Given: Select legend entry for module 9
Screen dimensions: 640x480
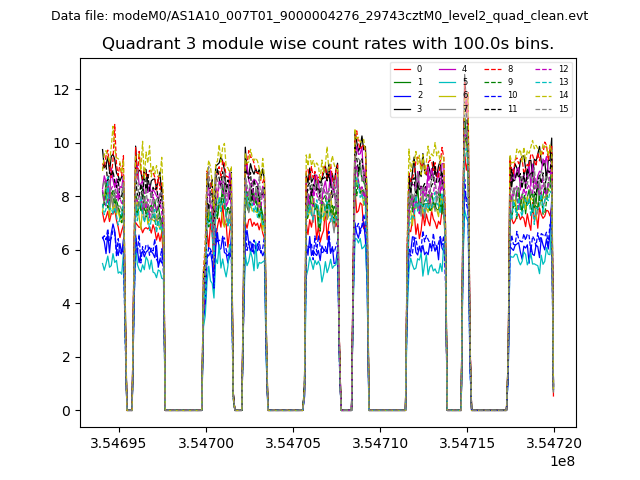Looking at the screenshot, I should click(493, 82).
